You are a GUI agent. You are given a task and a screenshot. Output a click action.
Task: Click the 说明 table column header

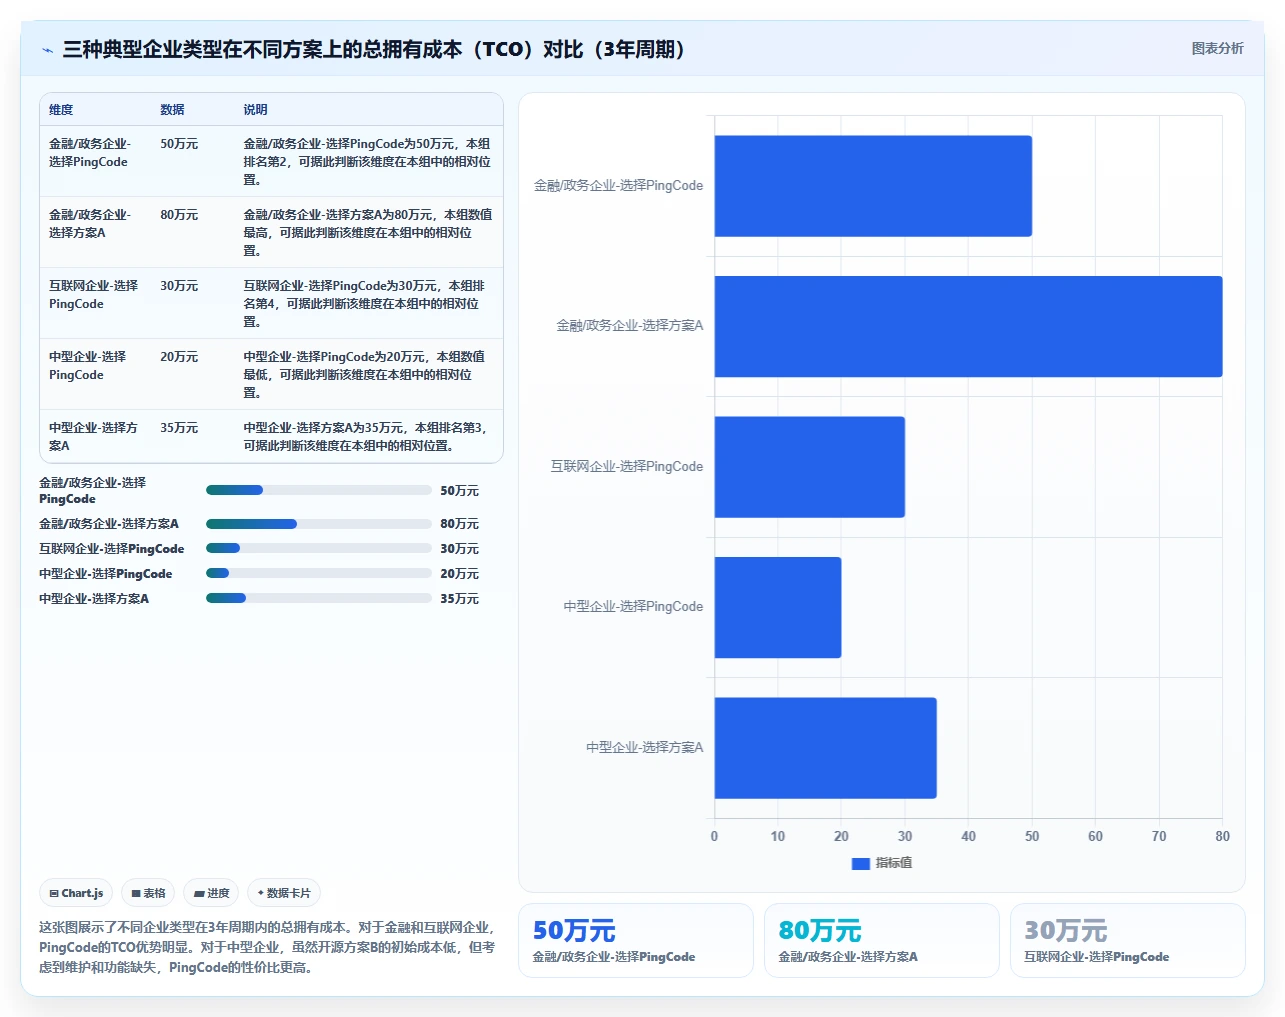pyautogui.click(x=255, y=110)
